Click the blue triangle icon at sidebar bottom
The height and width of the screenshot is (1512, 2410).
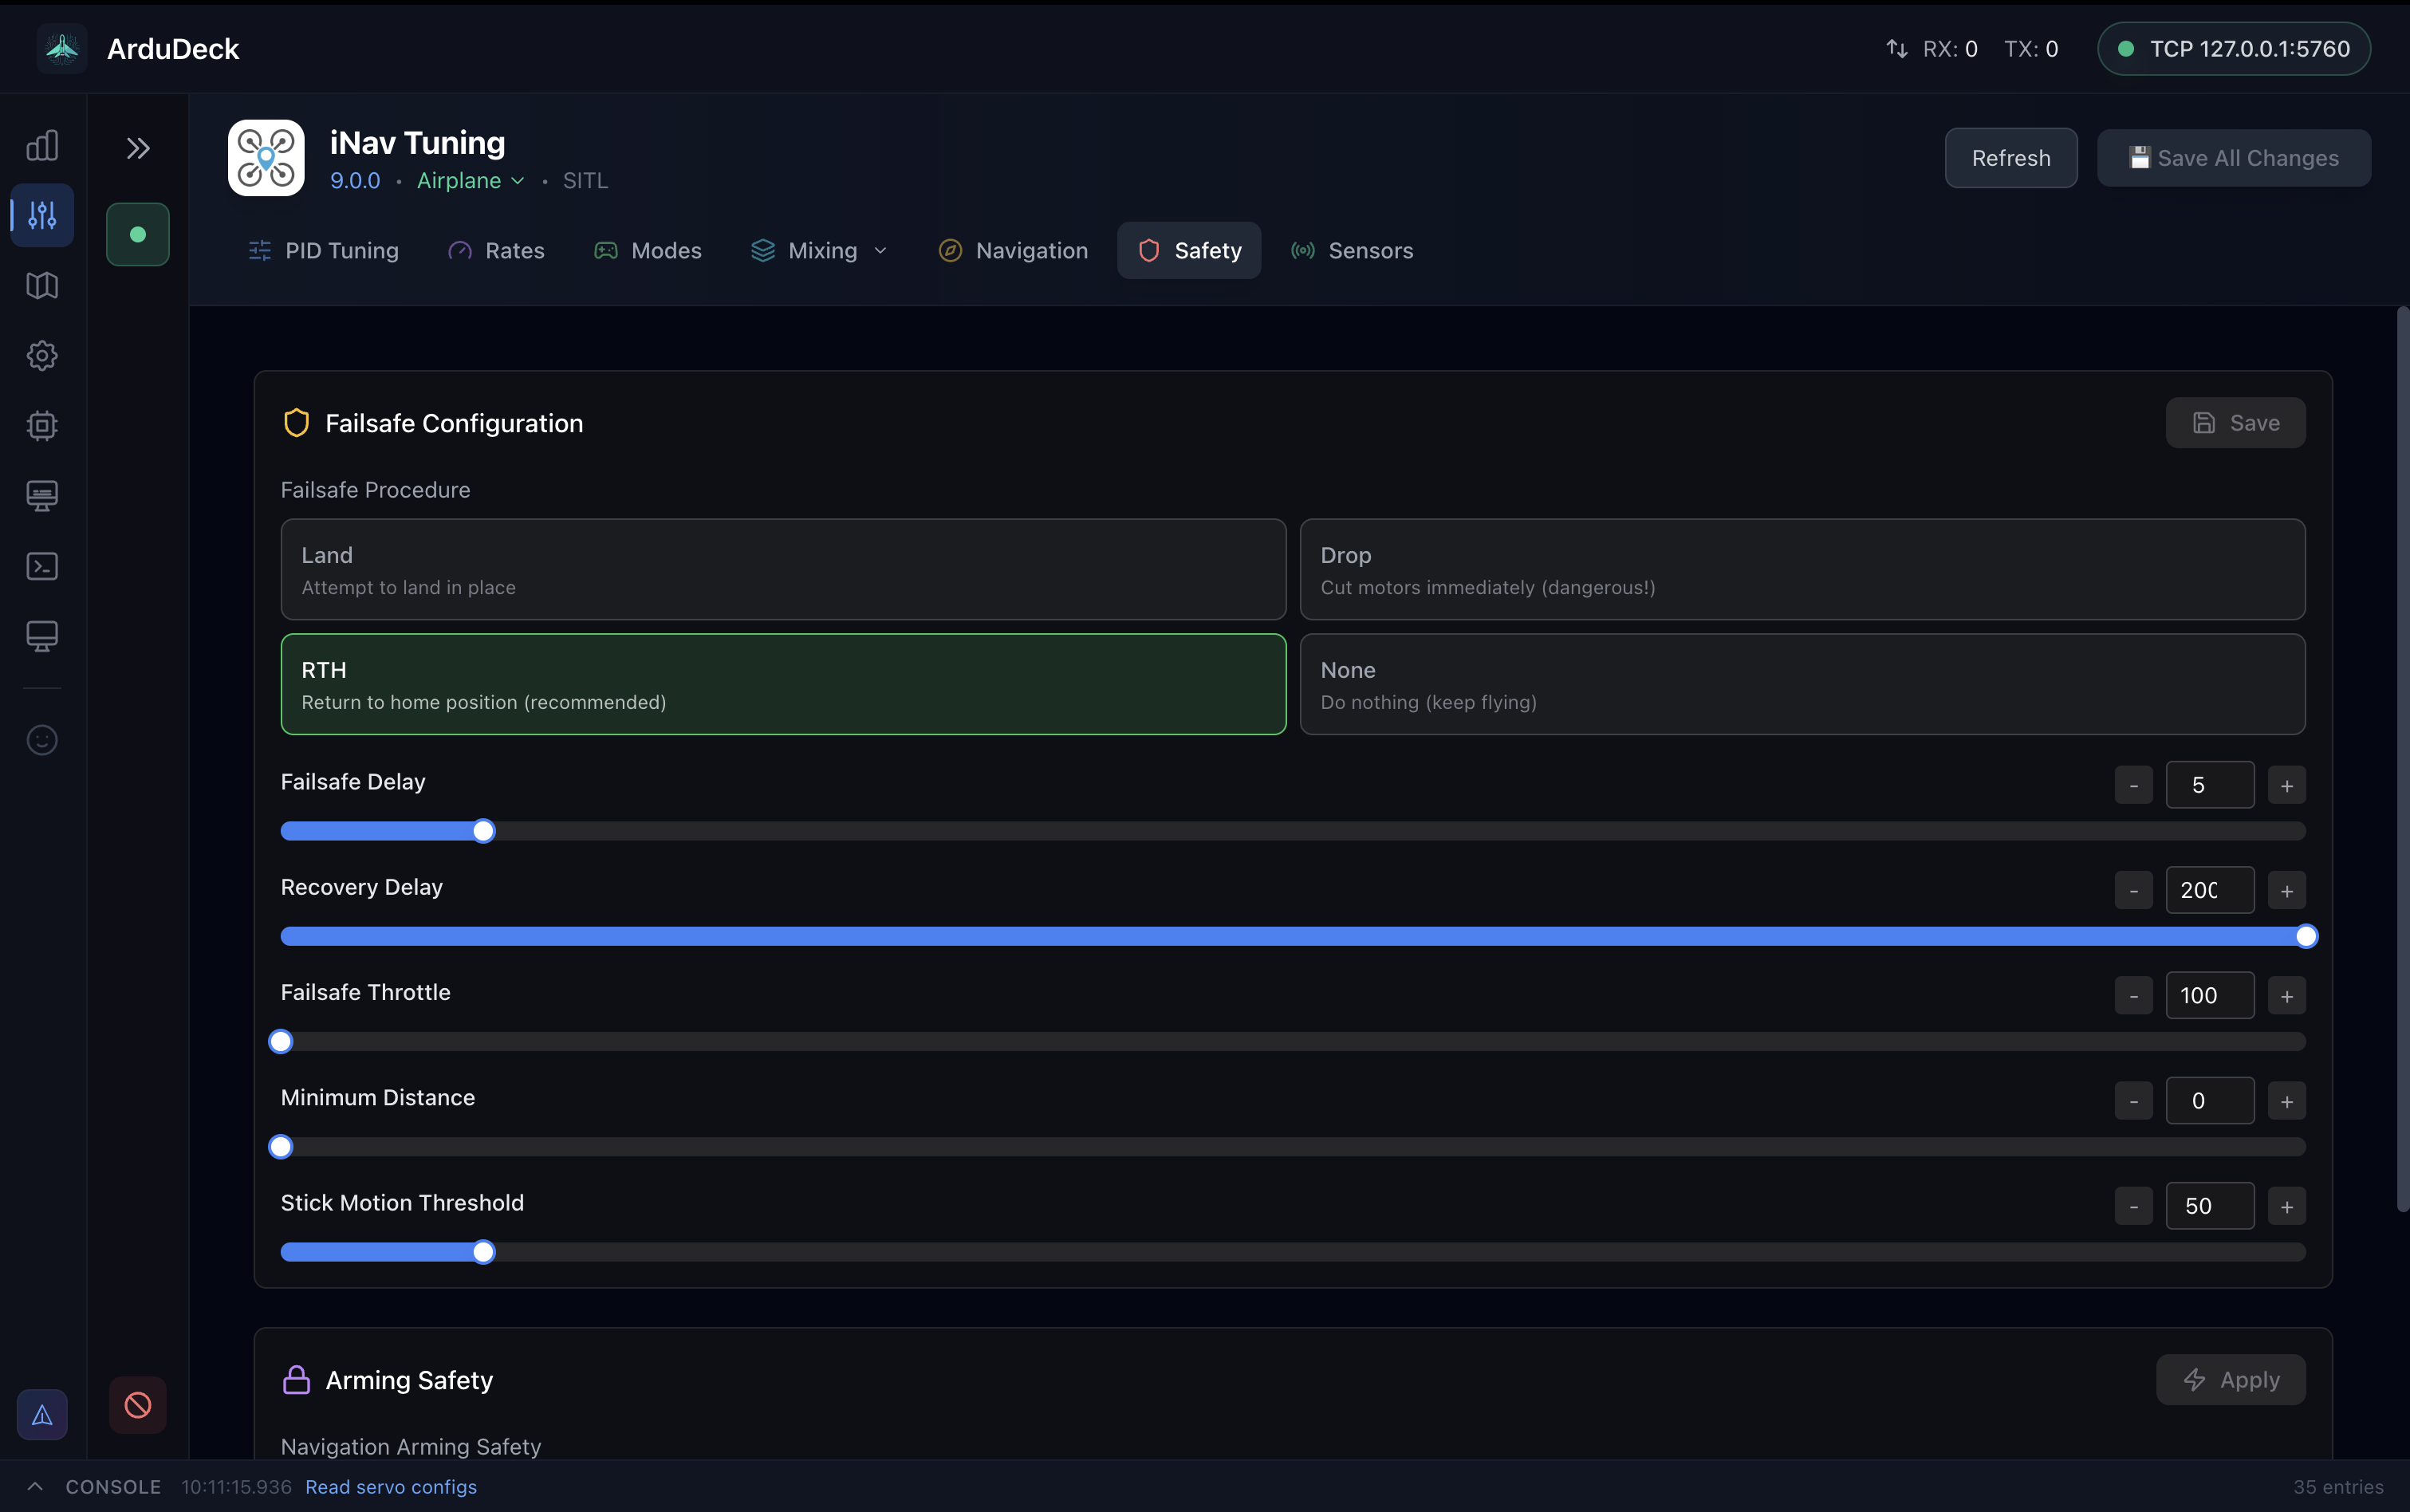point(42,1414)
